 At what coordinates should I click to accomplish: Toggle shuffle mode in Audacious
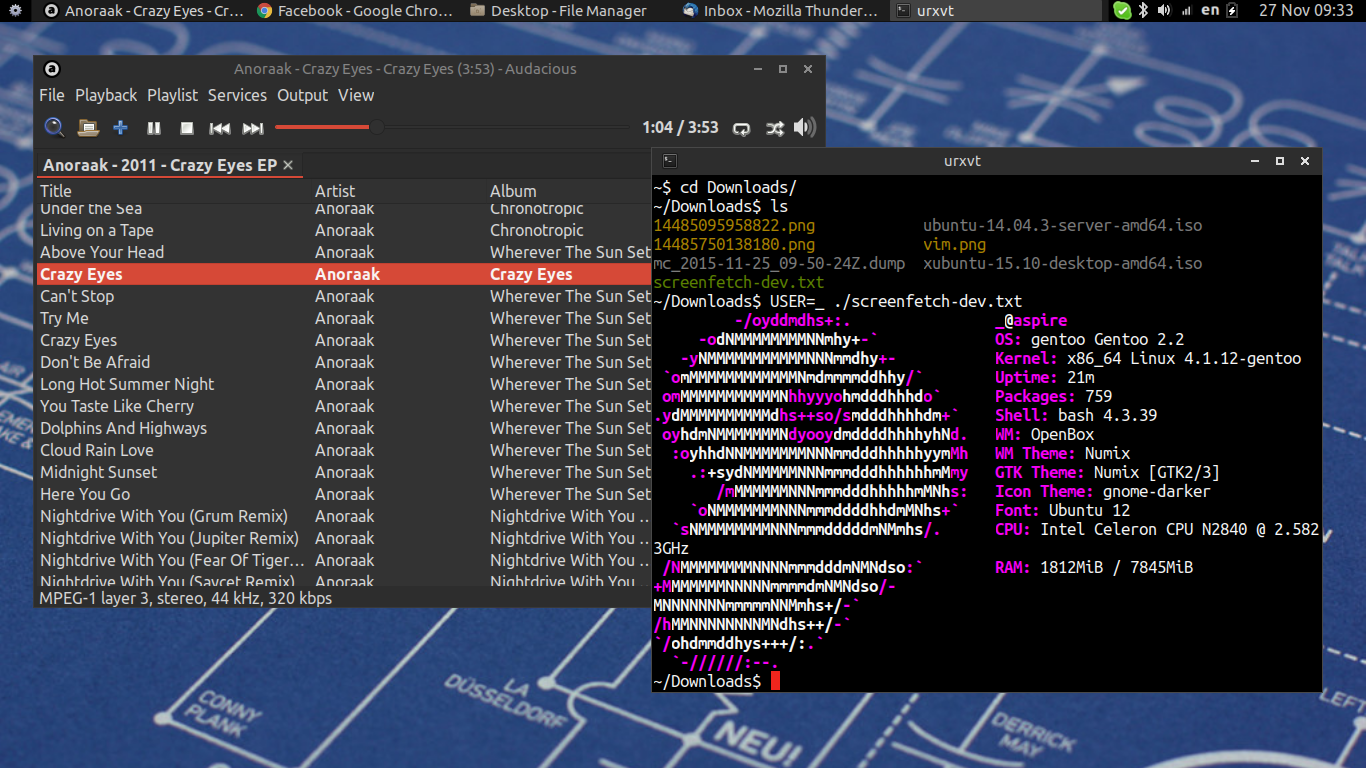(775, 128)
